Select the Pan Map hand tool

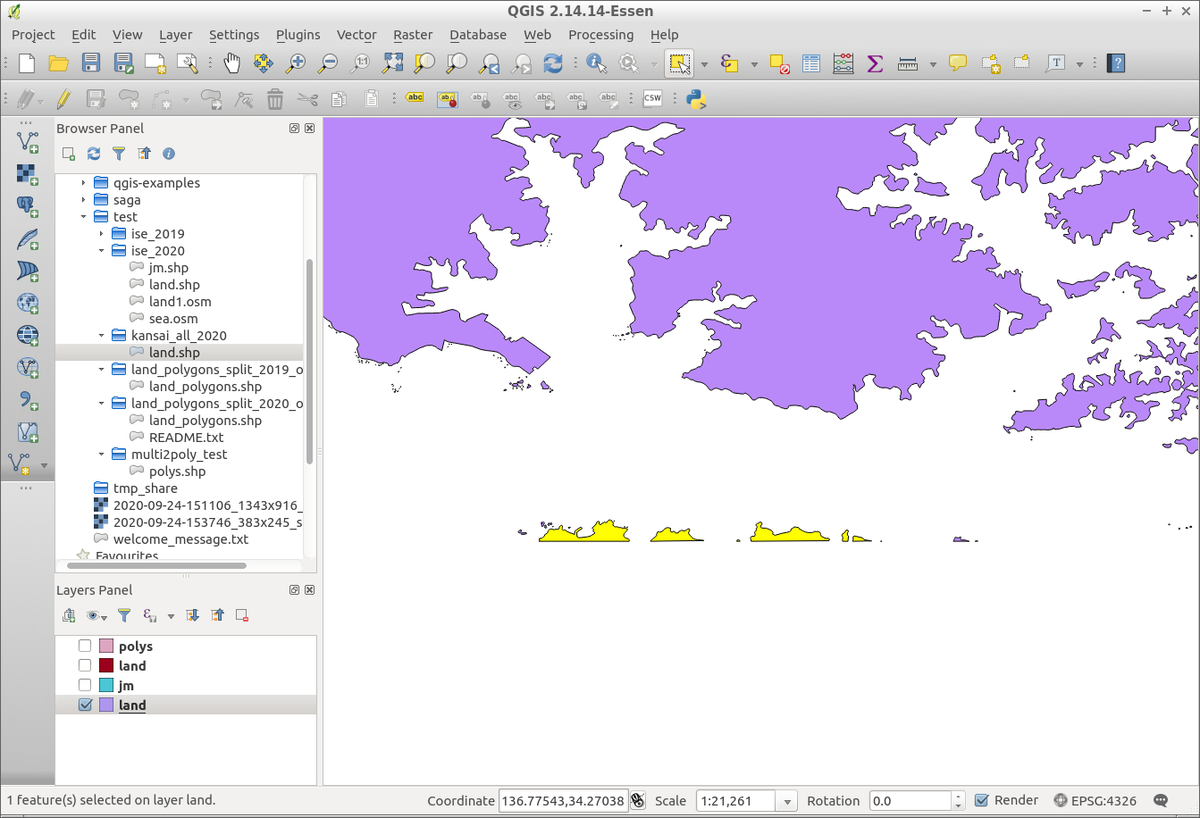pyautogui.click(x=232, y=63)
